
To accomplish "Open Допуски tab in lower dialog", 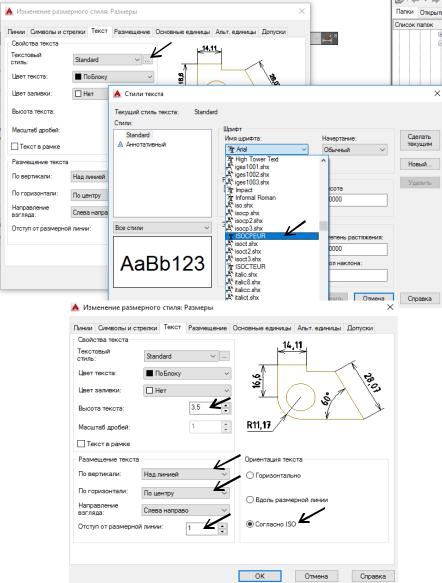I will coord(360,328).
